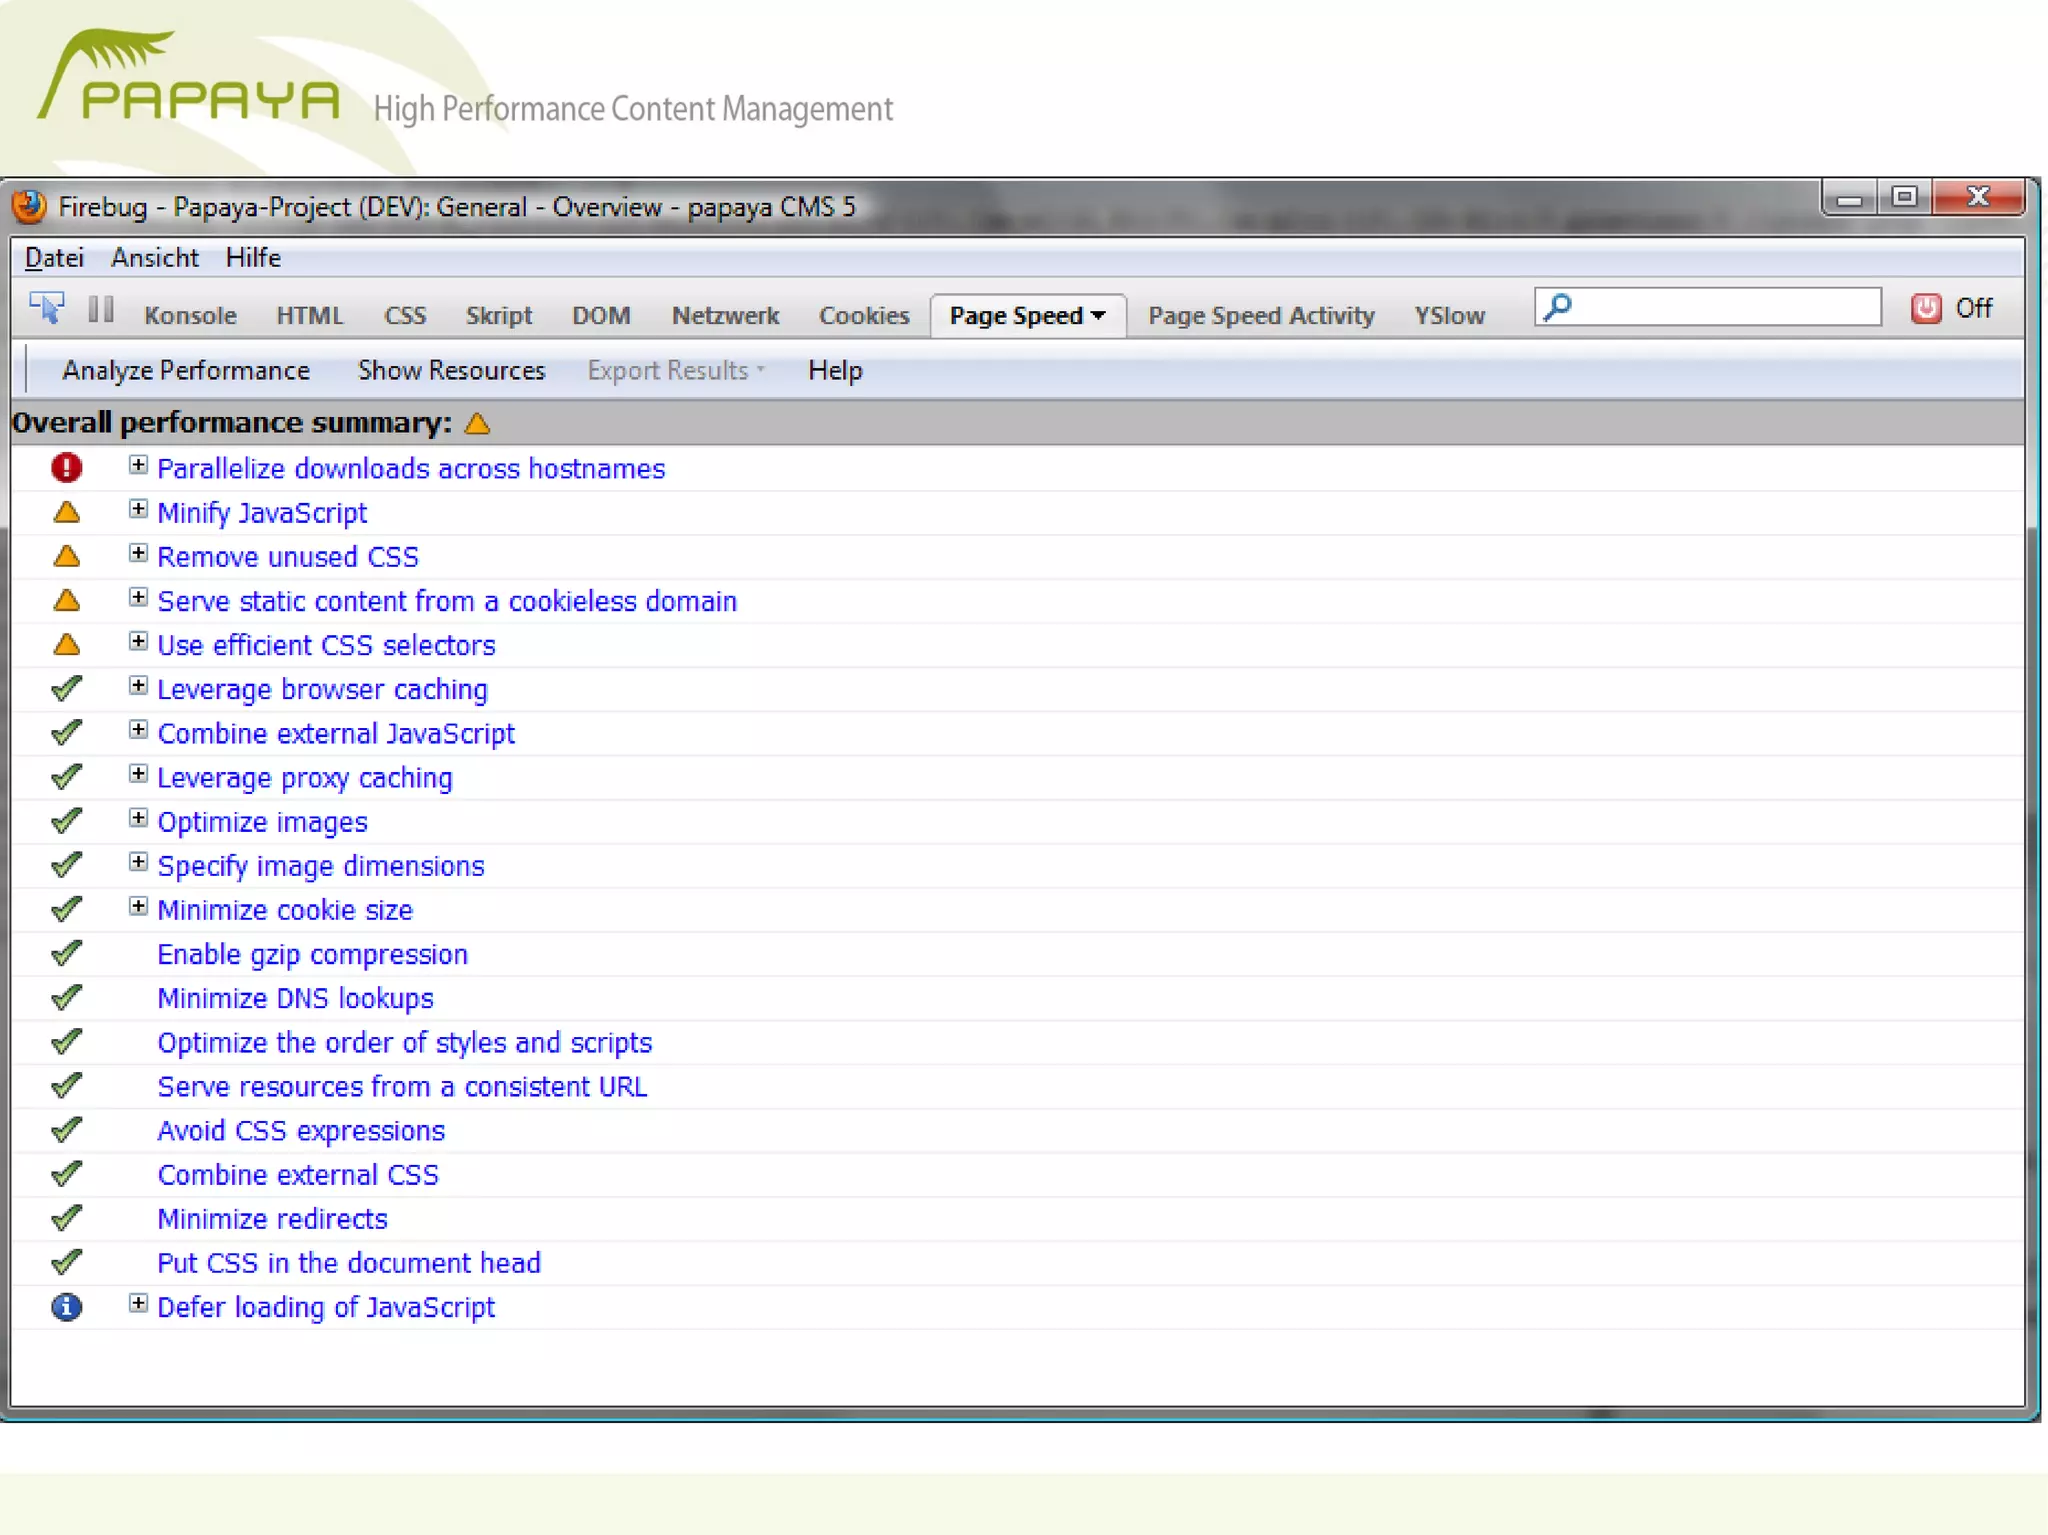
Task: Switch to the Cookies tab
Action: (864, 316)
